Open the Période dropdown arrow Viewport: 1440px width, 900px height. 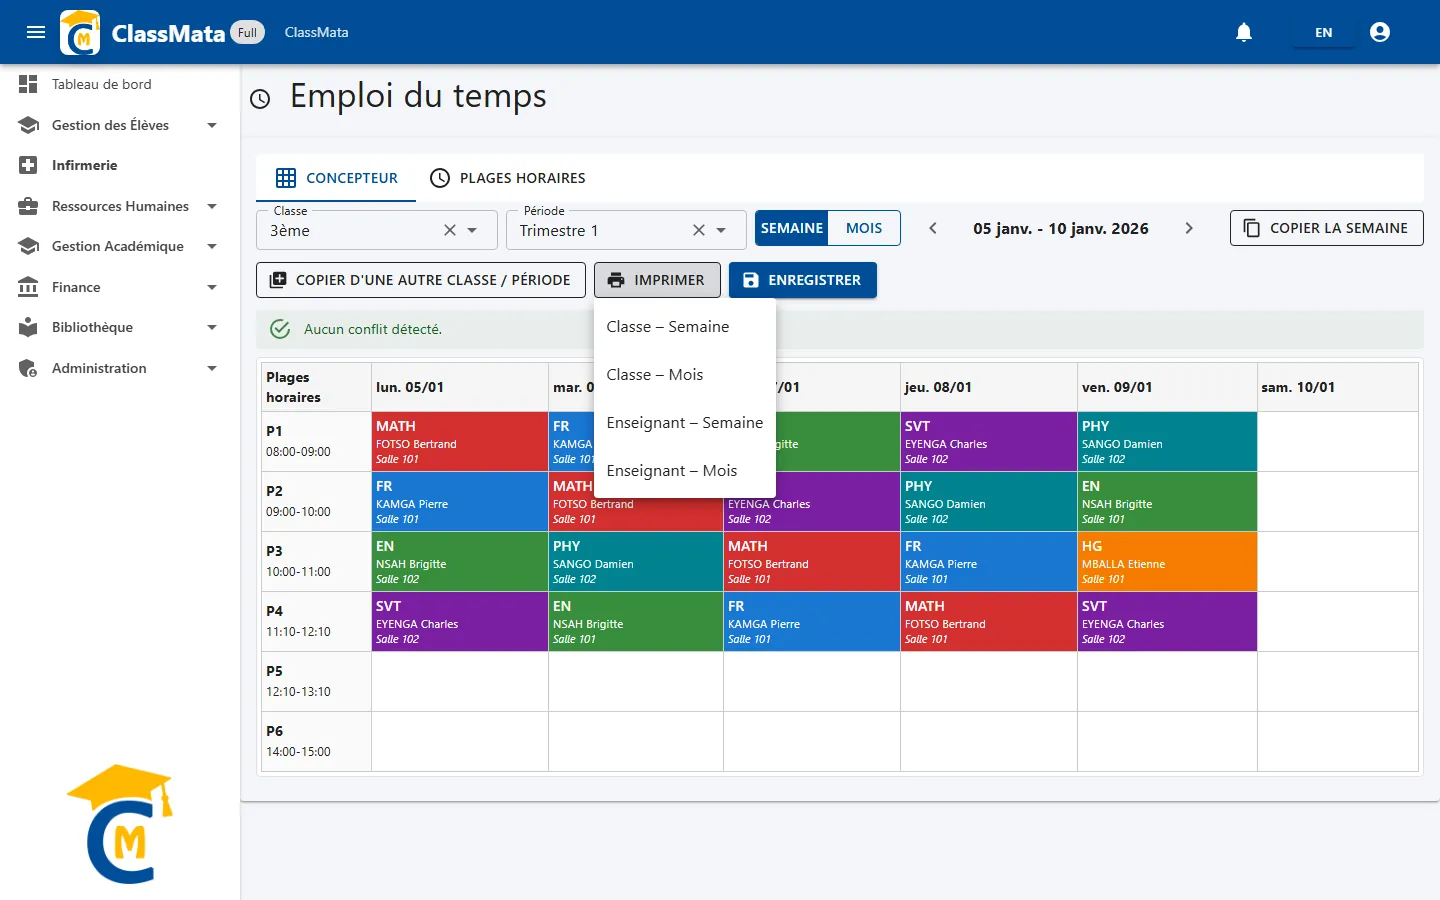click(x=721, y=230)
